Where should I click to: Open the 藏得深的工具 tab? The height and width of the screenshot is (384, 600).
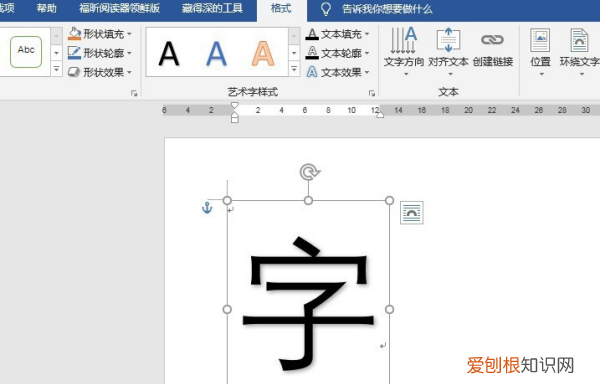[x=212, y=8]
